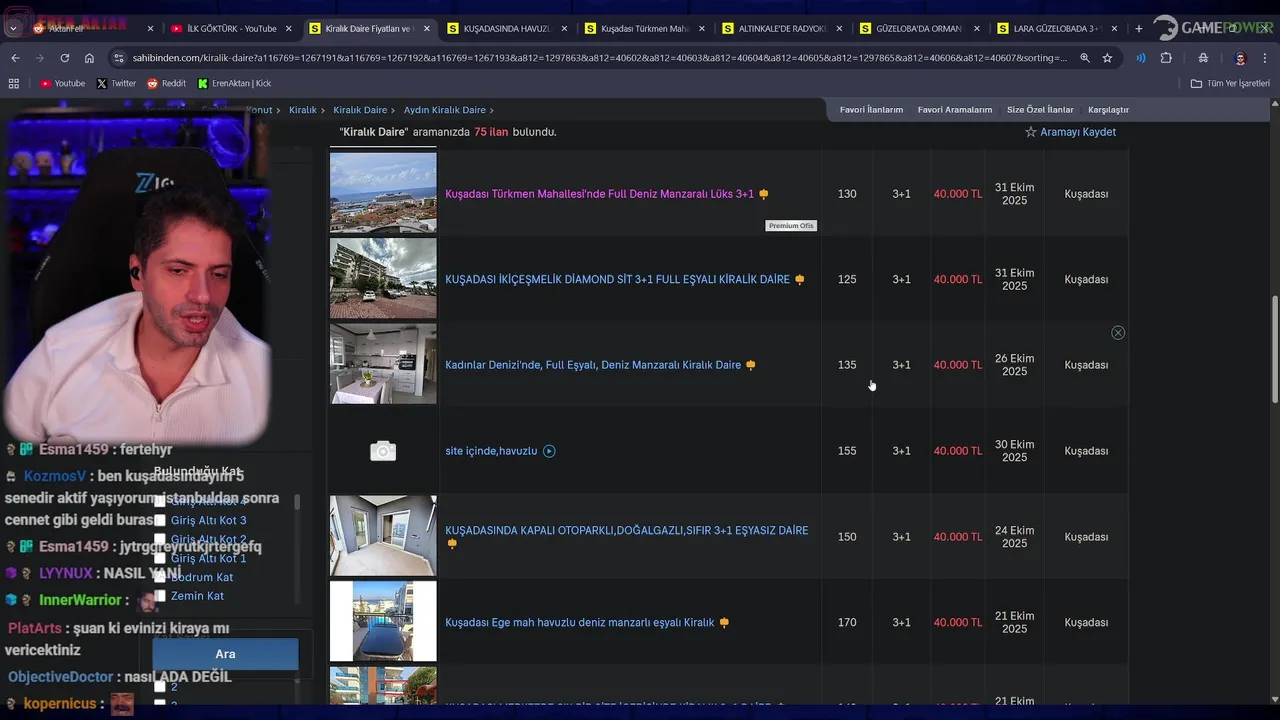Click the '170' area value in Ege mah row
The height and width of the screenshot is (720, 1280).
(x=847, y=623)
